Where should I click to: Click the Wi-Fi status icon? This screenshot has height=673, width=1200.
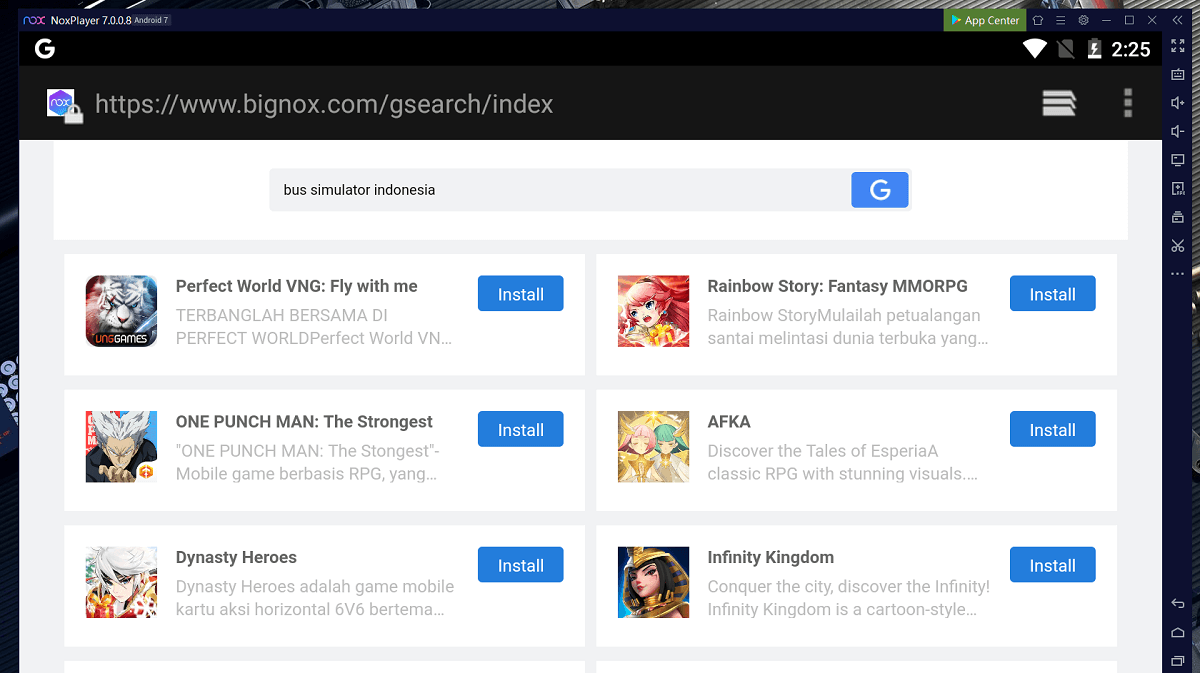(1034, 49)
